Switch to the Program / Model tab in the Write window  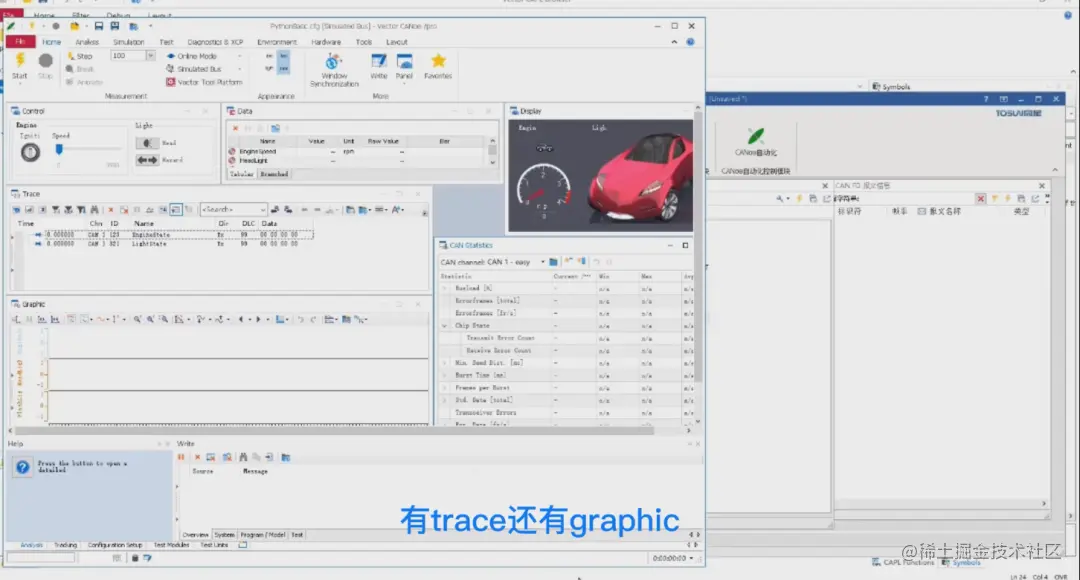click(x=263, y=535)
